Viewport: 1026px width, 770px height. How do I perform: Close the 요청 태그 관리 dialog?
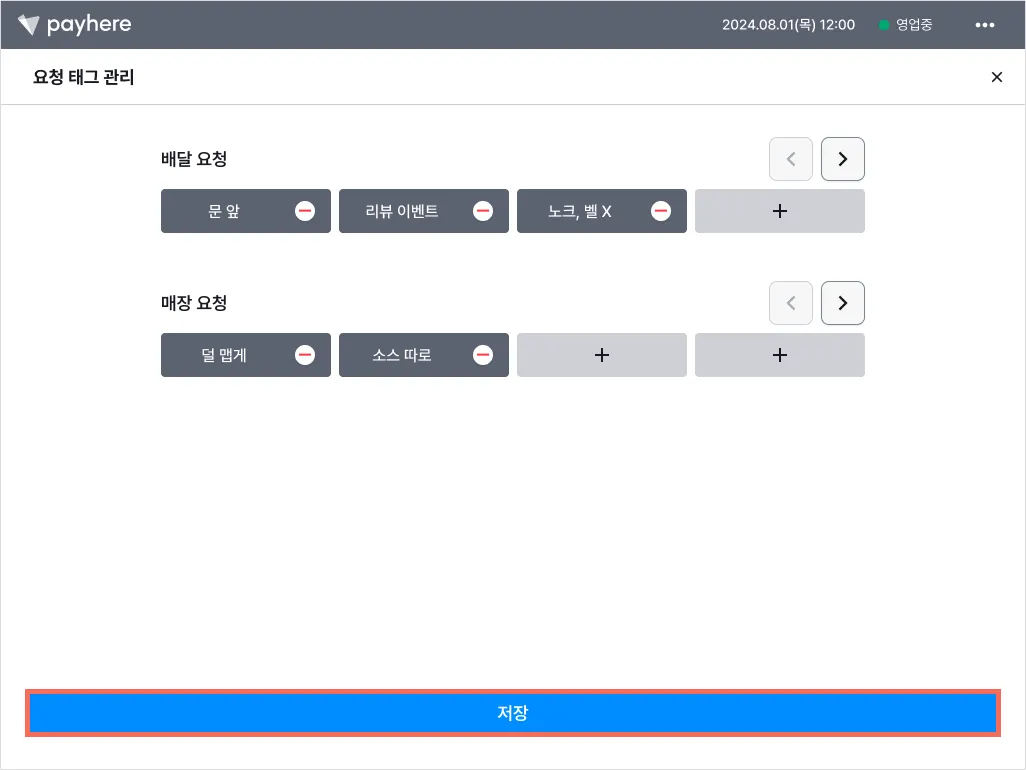(996, 77)
